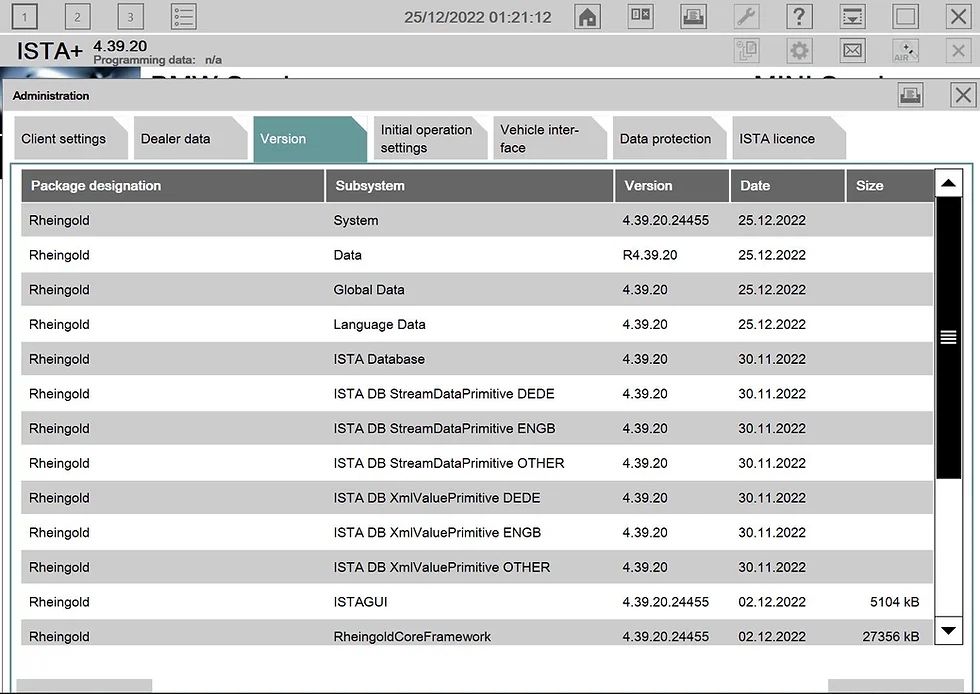Click the Version column header
Viewport: 980px width, 694px height.
point(672,186)
